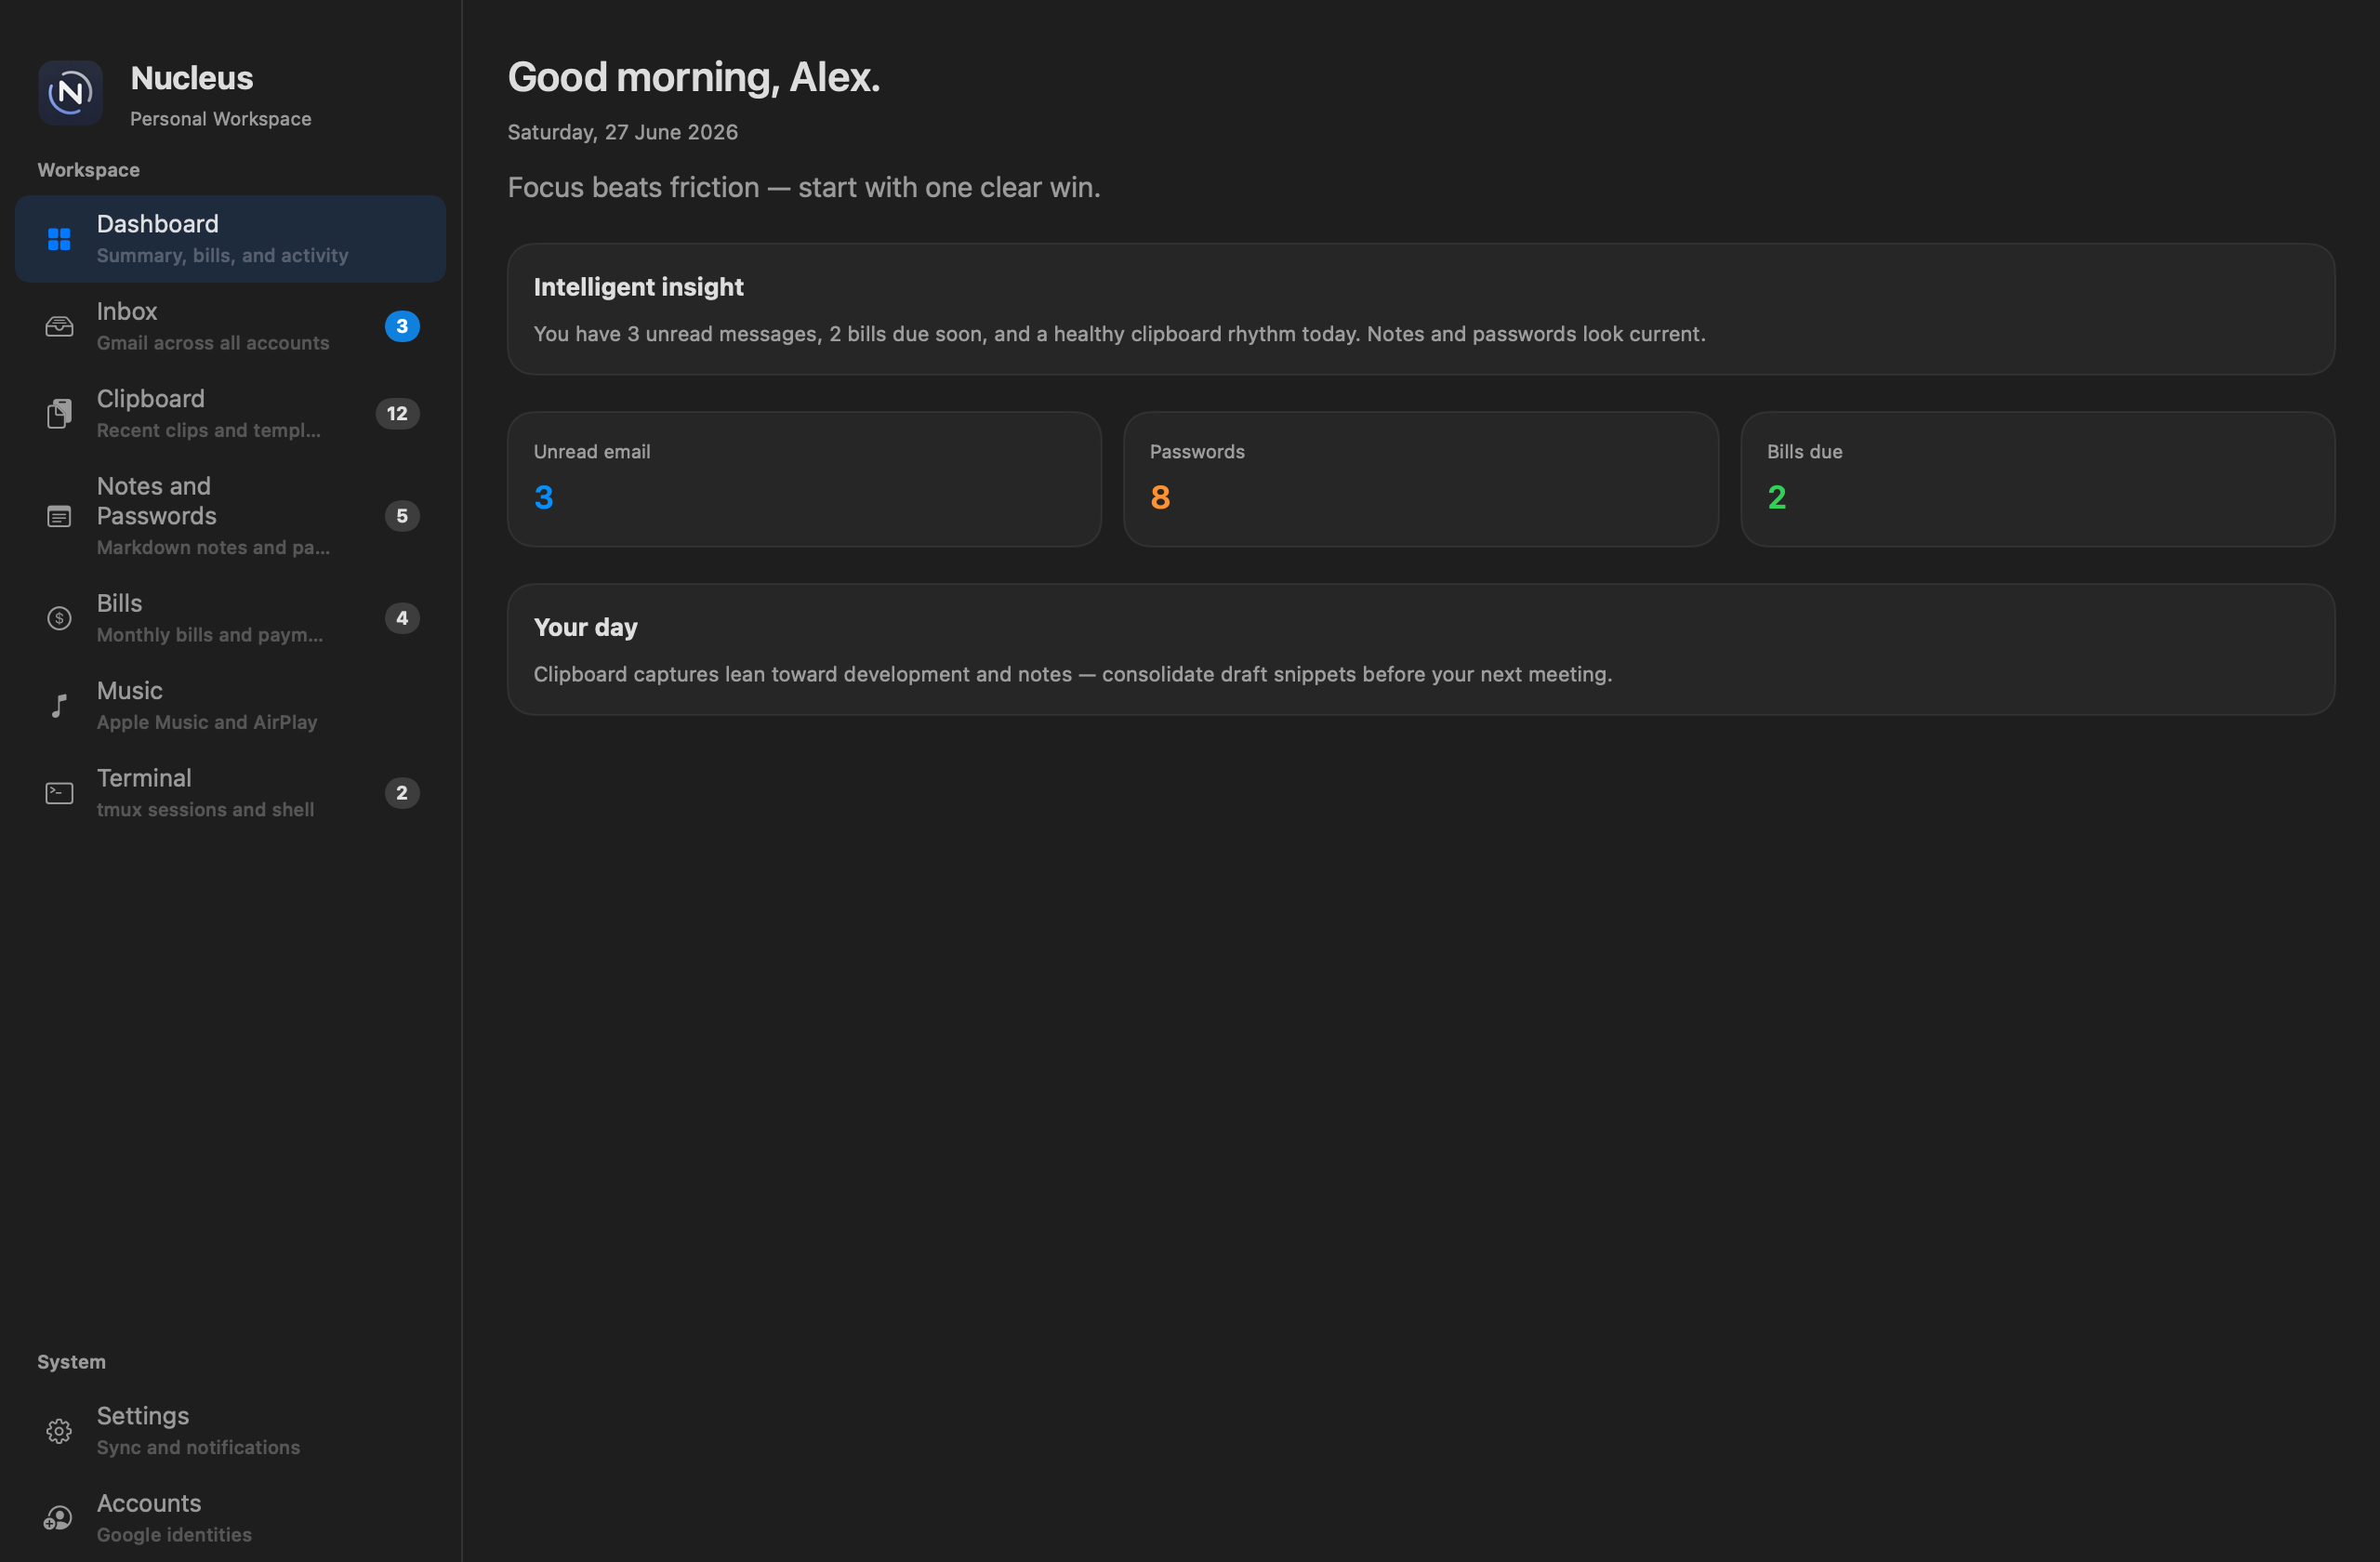2380x1562 pixels.
Task: Click the Summary, bills, and activity subtitle
Action: point(223,256)
